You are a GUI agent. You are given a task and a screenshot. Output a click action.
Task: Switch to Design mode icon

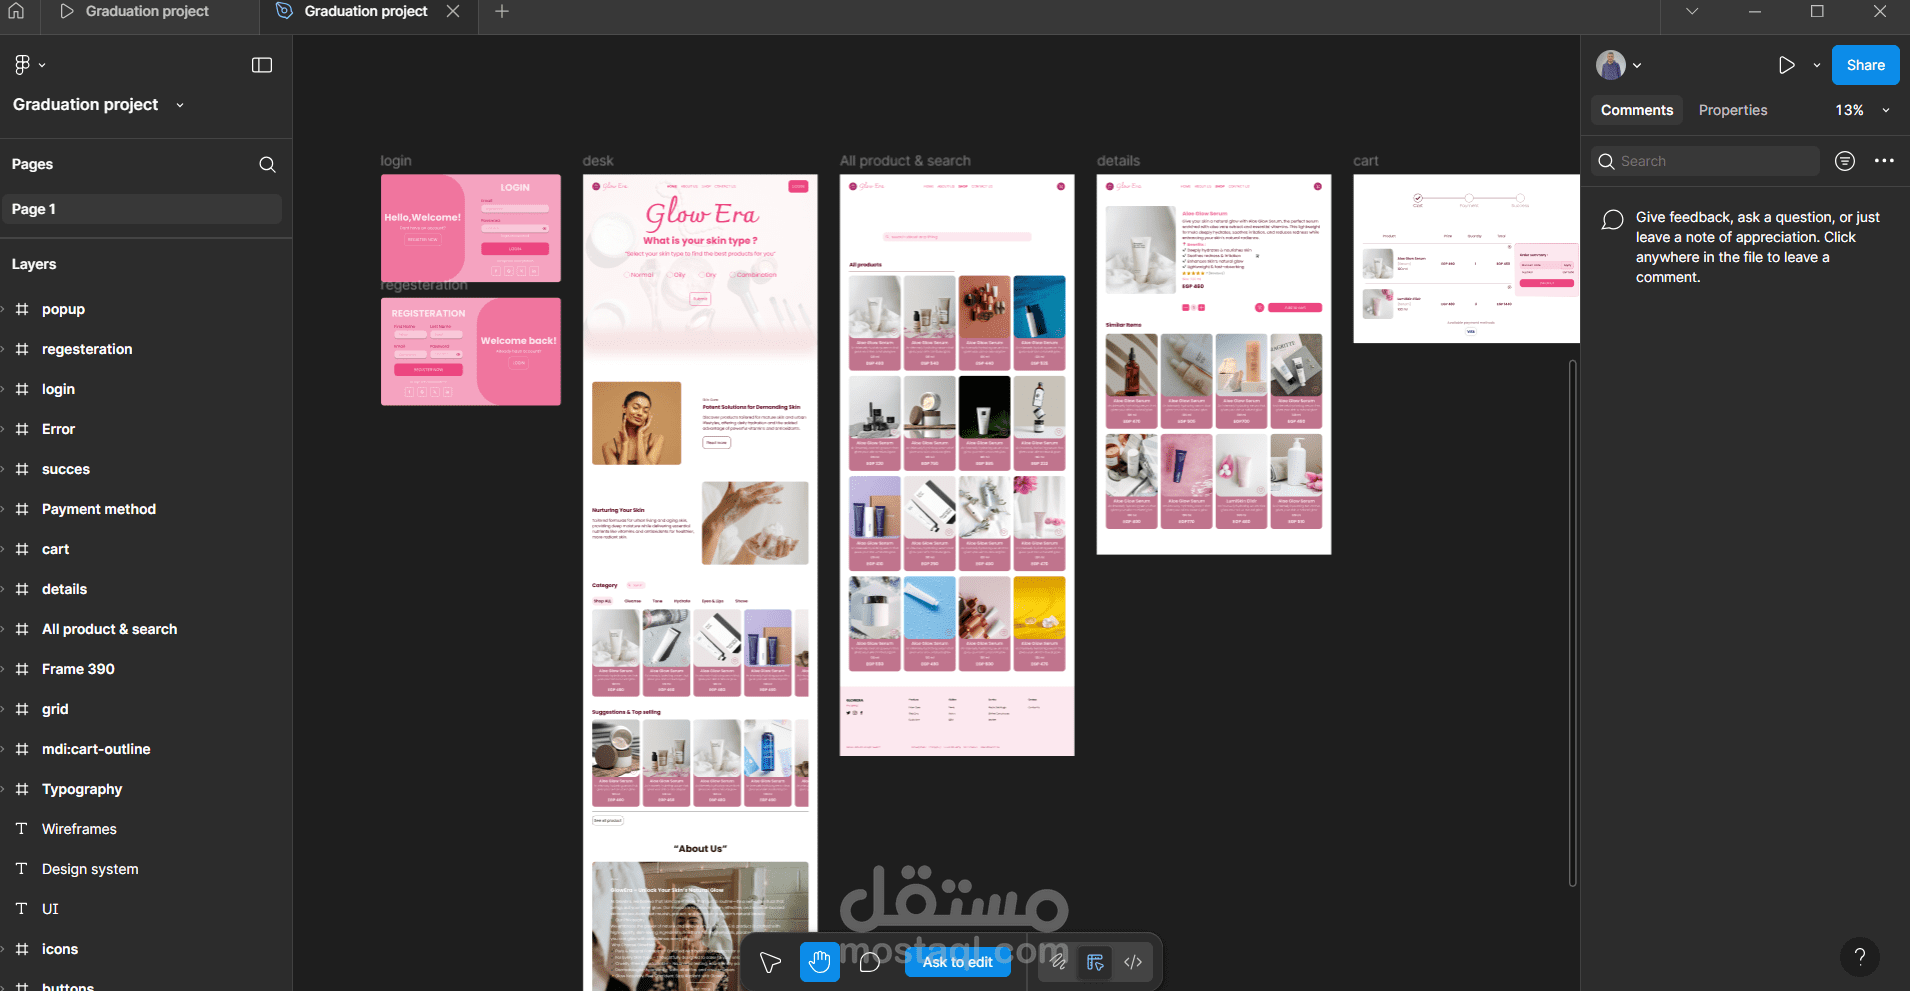(x=1095, y=962)
